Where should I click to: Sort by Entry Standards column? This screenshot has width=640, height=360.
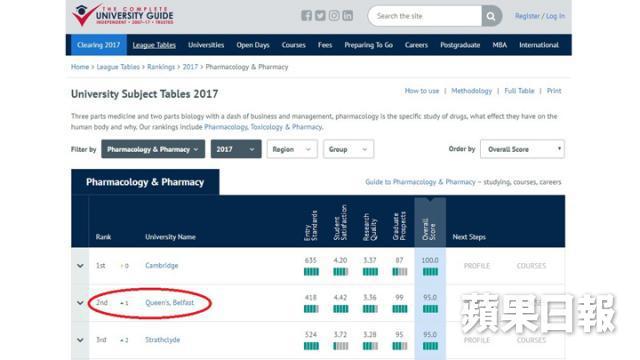click(x=311, y=225)
